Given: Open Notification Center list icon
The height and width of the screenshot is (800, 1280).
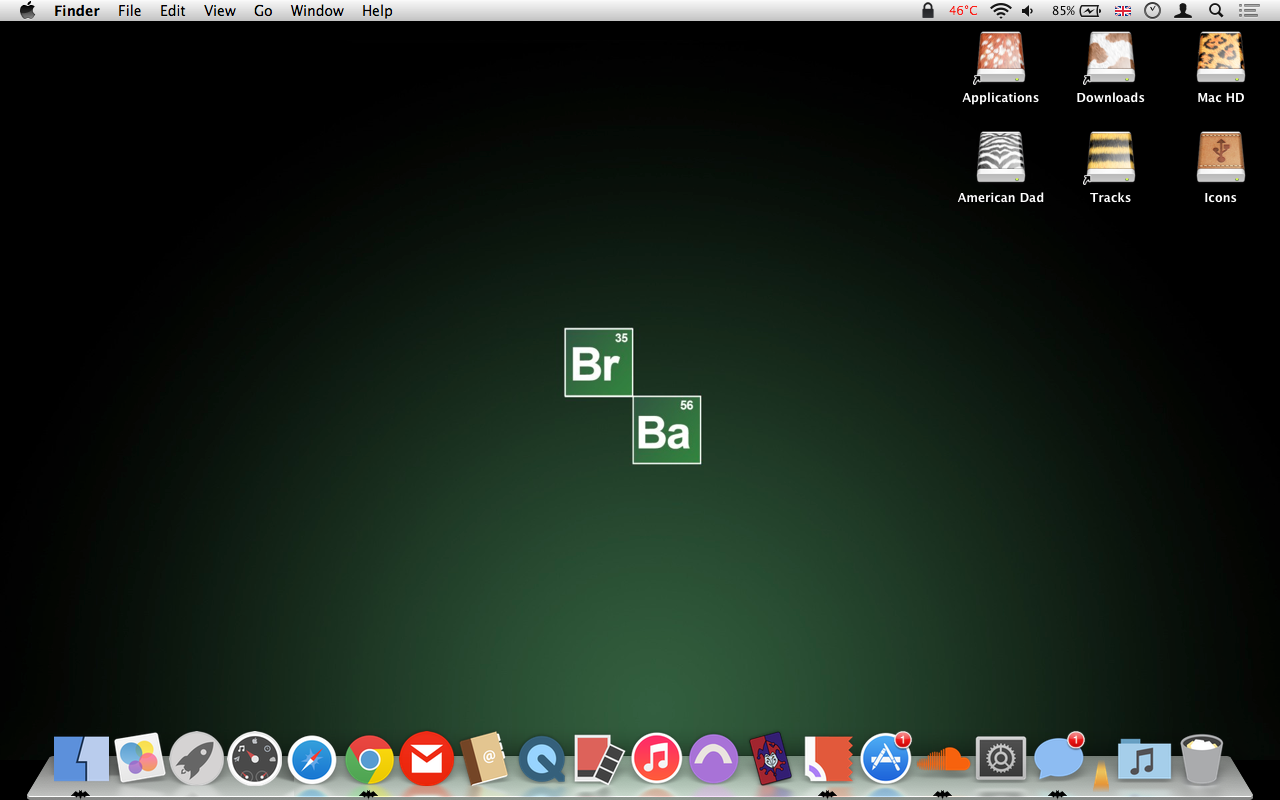Looking at the screenshot, I should [x=1248, y=11].
